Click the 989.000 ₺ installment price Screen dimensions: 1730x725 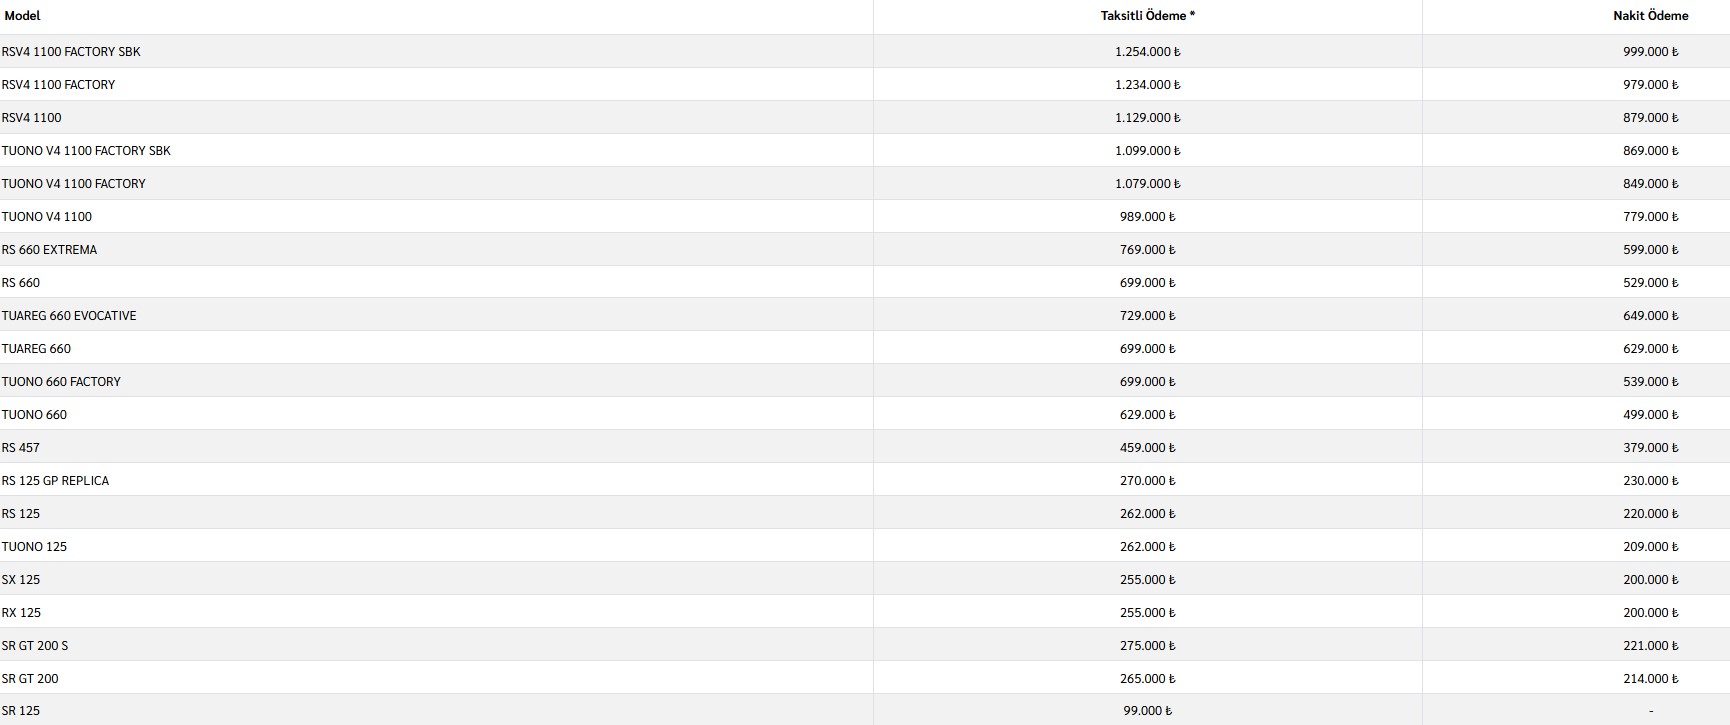click(x=1148, y=217)
